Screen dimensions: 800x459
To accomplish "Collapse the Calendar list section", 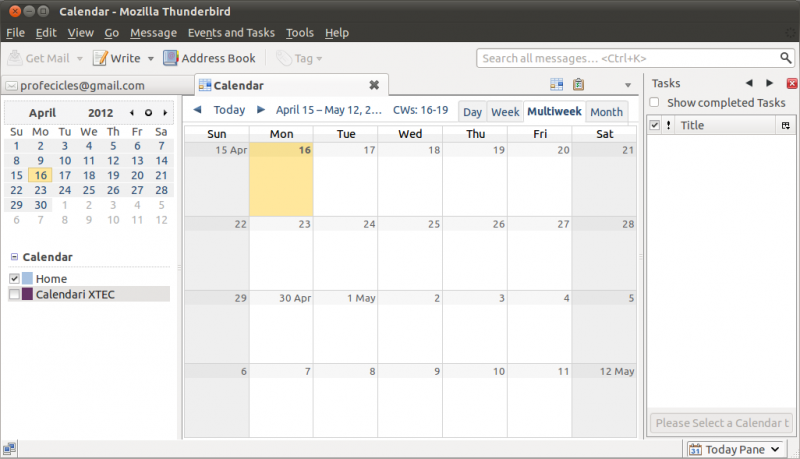I will coord(13,257).
